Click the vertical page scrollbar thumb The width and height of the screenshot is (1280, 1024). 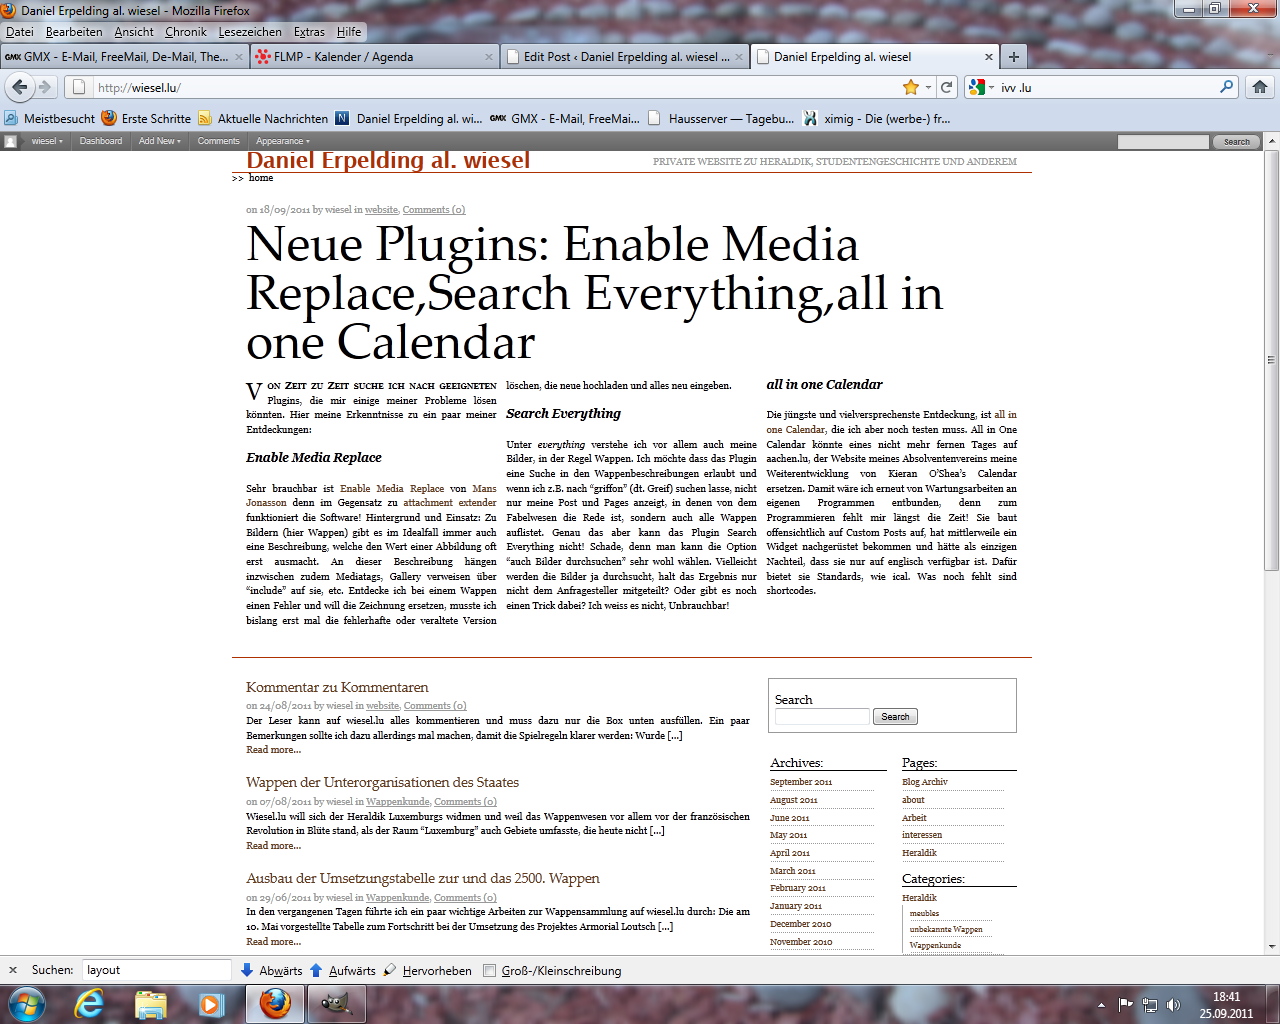click(1271, 360)
